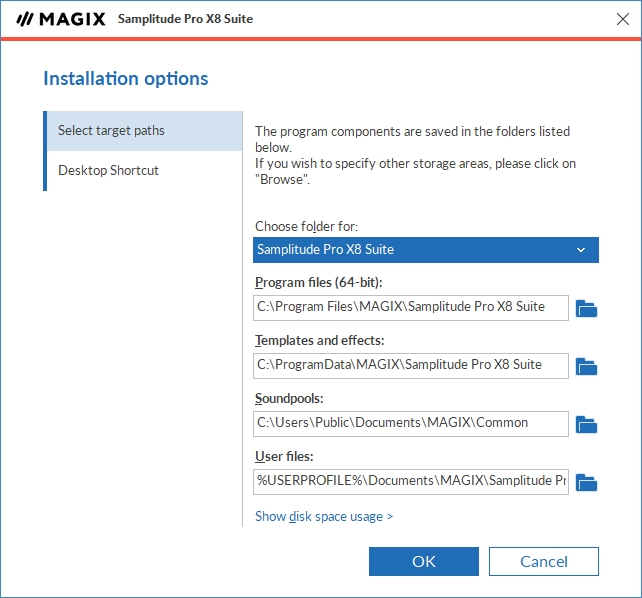642x598 pixels.
Task: Click the "User files:" field label
Action: pos(285,456)
